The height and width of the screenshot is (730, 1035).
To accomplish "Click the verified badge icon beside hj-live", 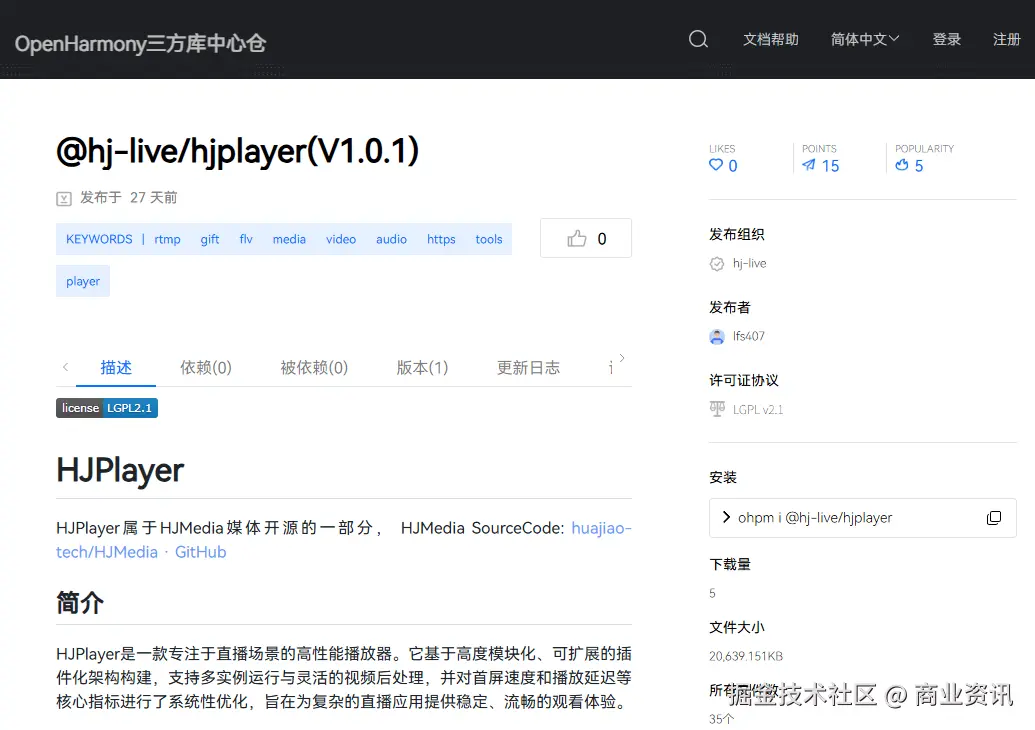I will [717, 264].
